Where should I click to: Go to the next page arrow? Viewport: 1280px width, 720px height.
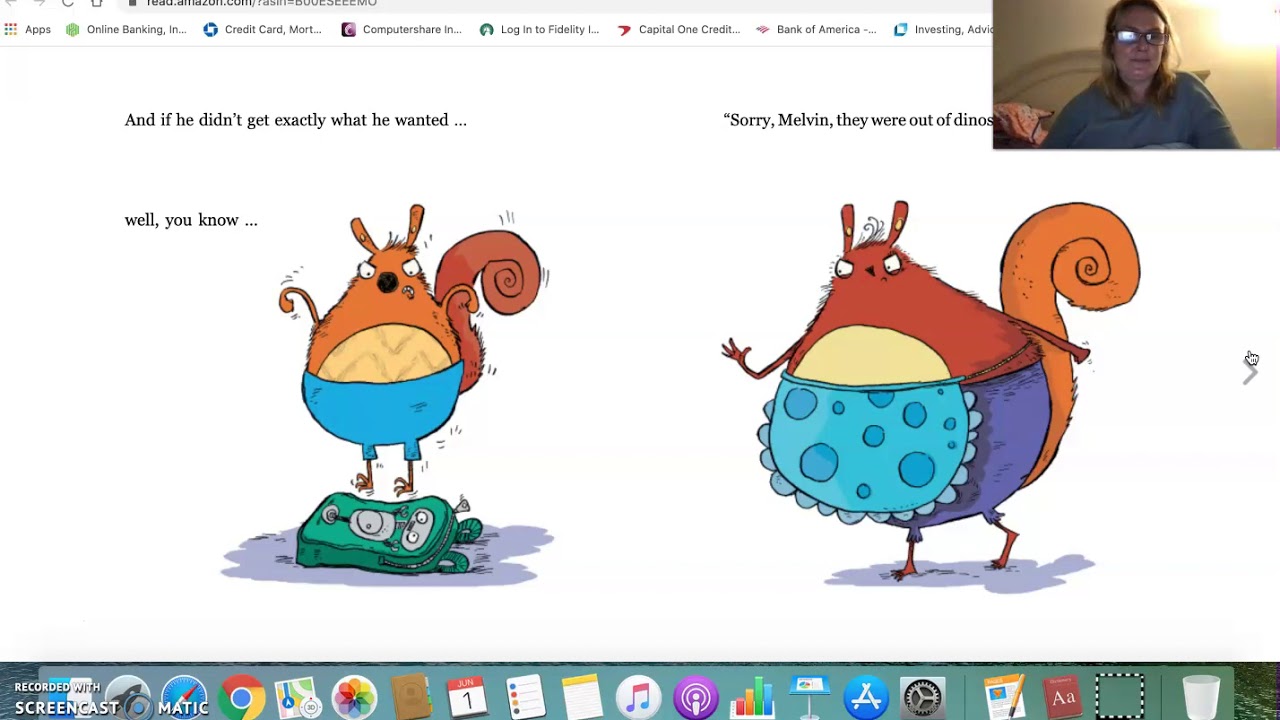click(1249, 372)
